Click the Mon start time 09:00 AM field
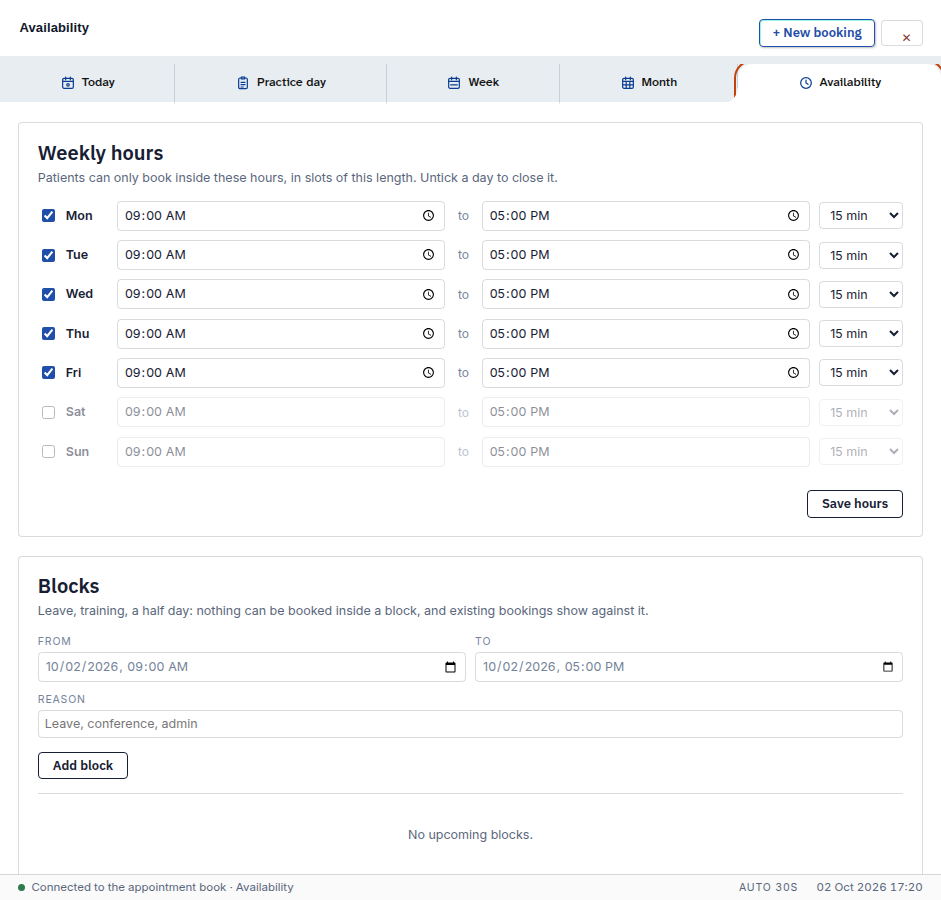Screen dimensions: 941x900 pyautogui.click(x=280, y=216)
